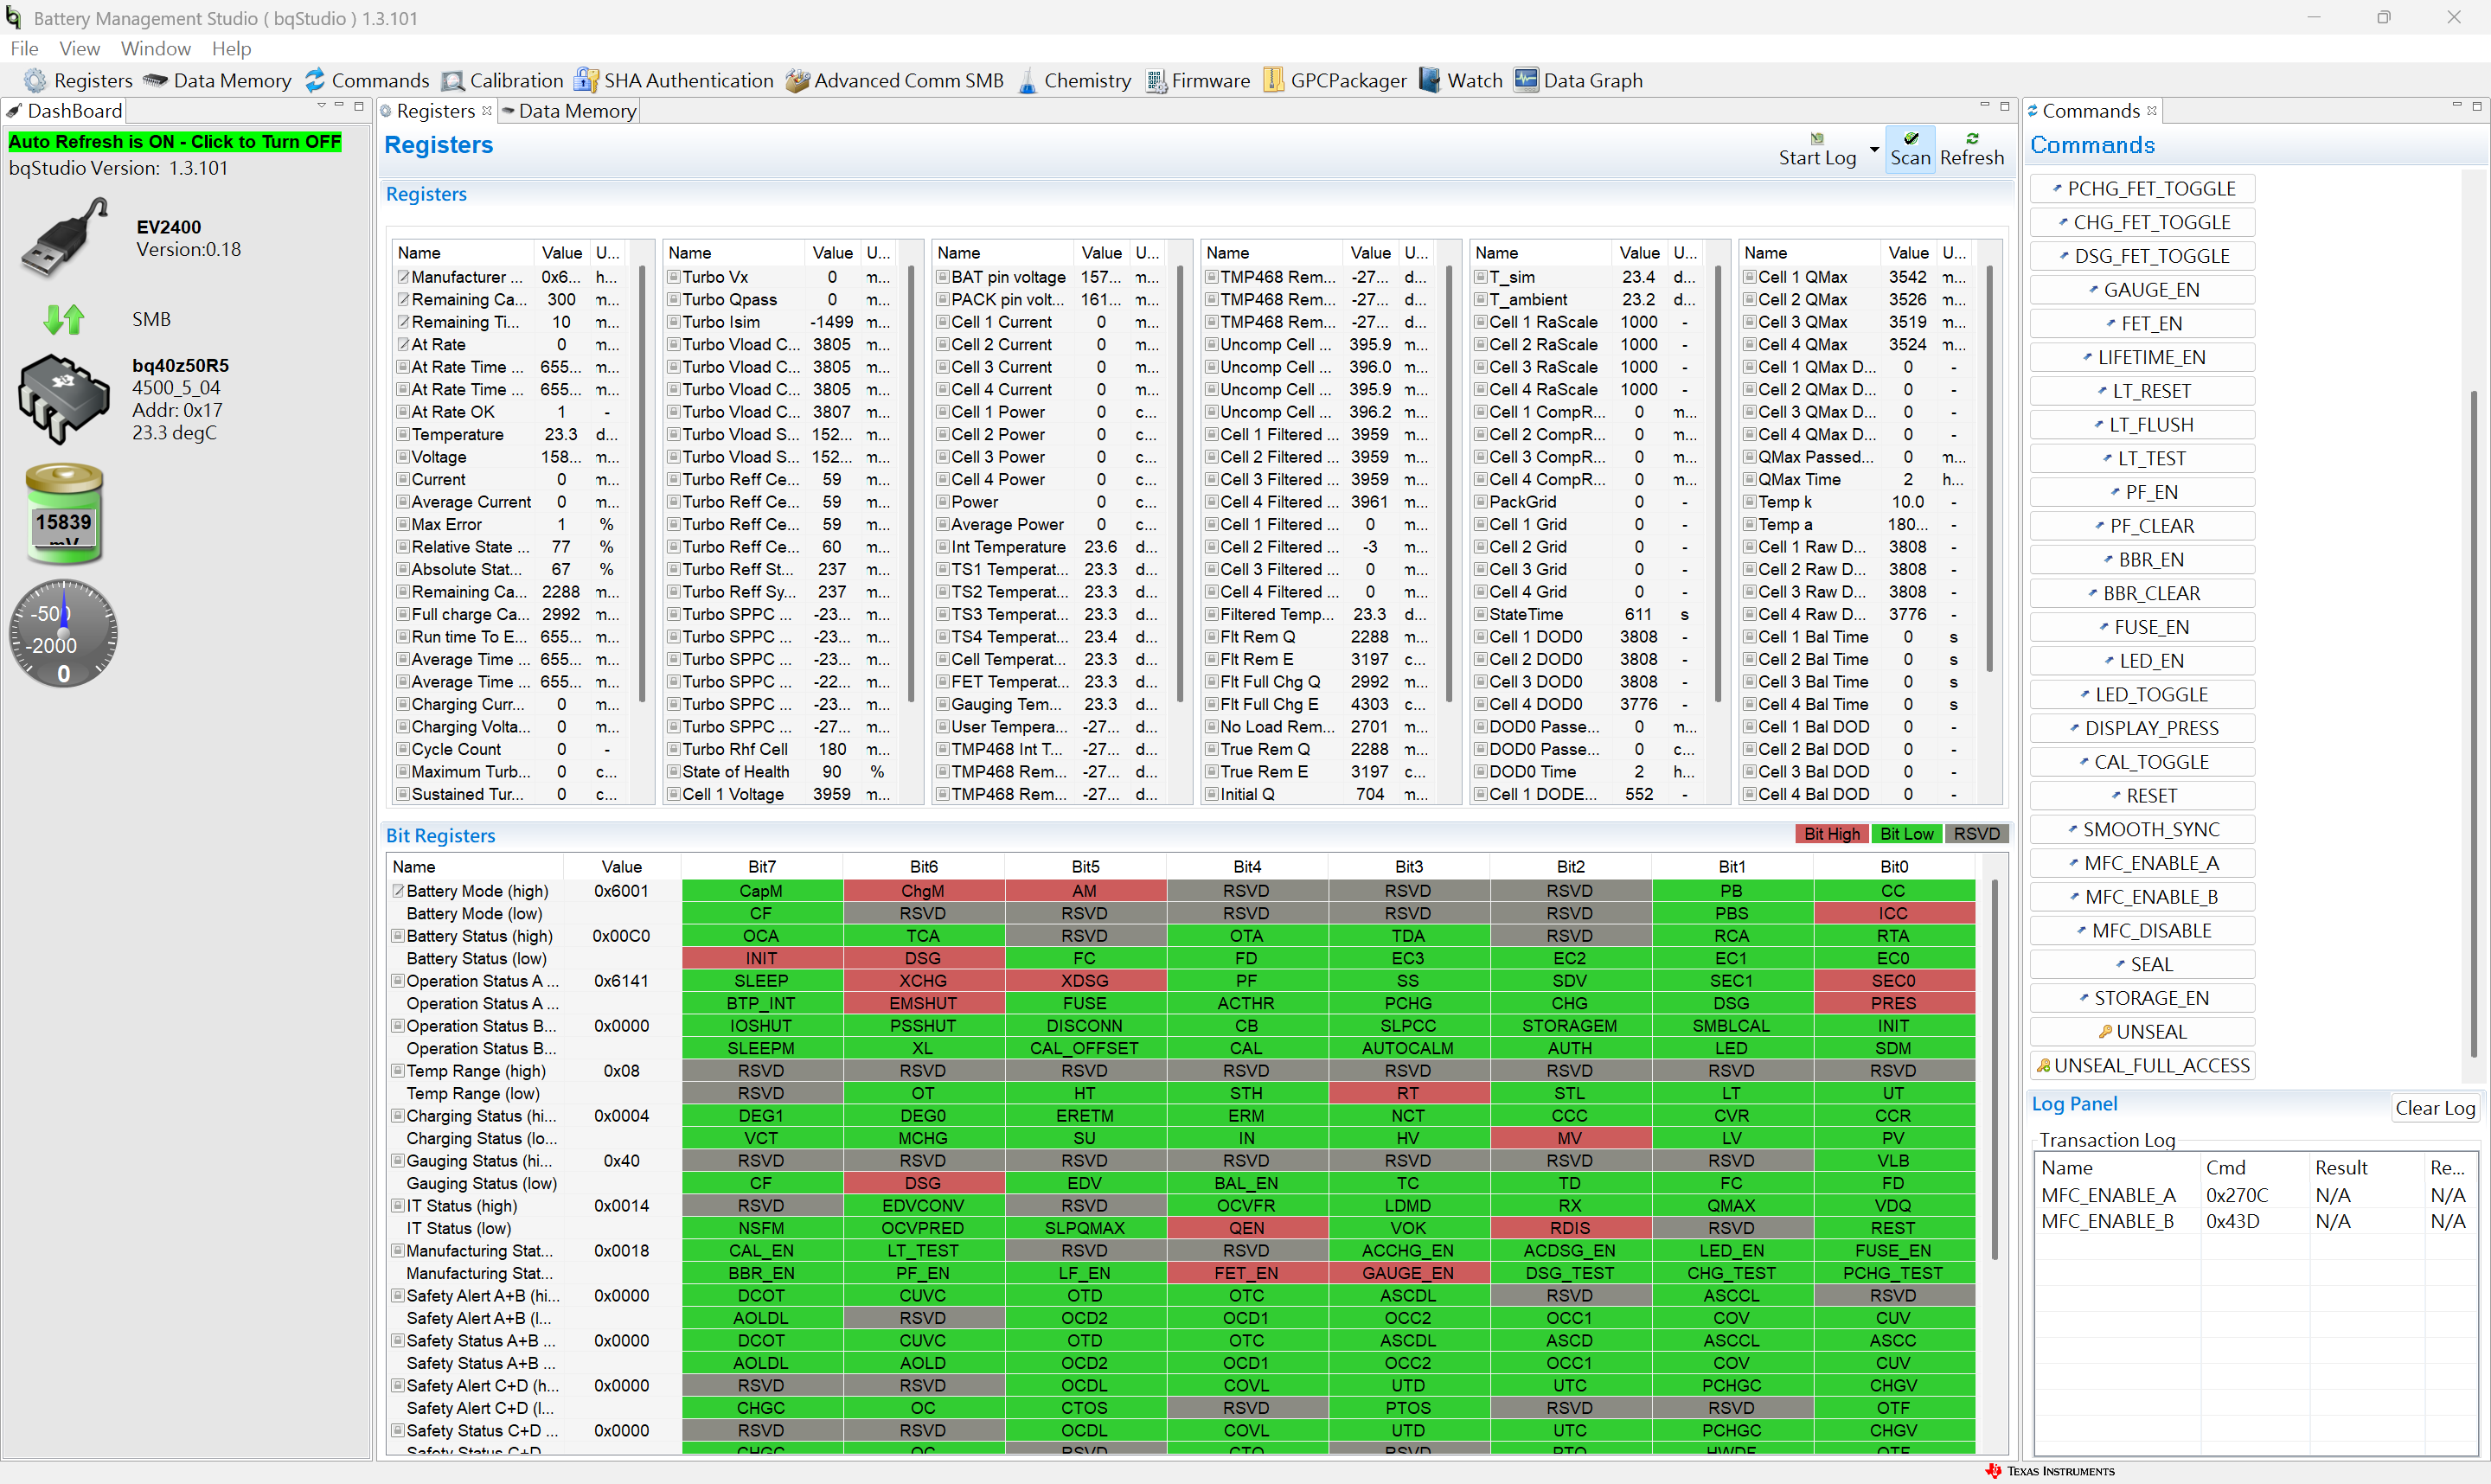Click the Commands toolbar icon
The height and width of the screenshot is (1484, 2491).
[315, 80]
